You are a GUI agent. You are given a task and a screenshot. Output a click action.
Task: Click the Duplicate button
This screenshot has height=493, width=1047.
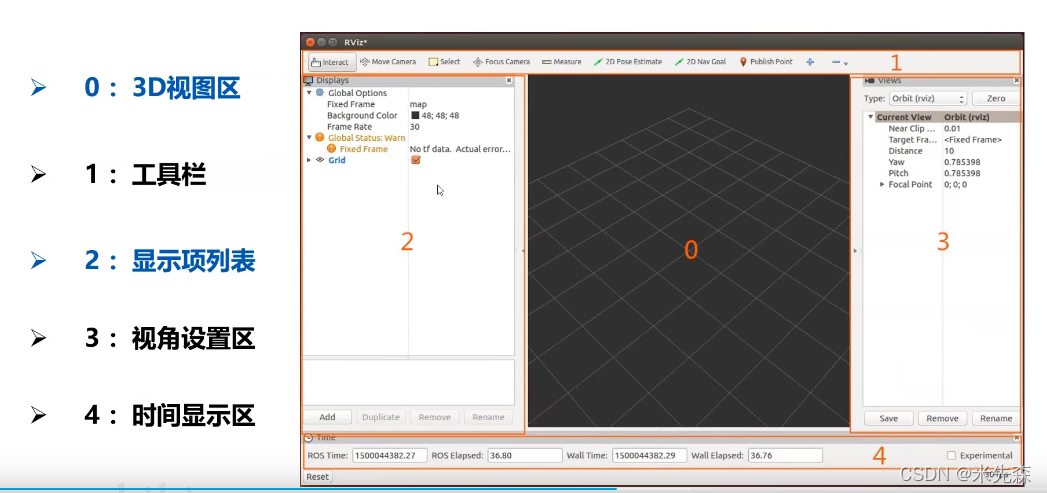pyautogui.click(x=381, y=417)
